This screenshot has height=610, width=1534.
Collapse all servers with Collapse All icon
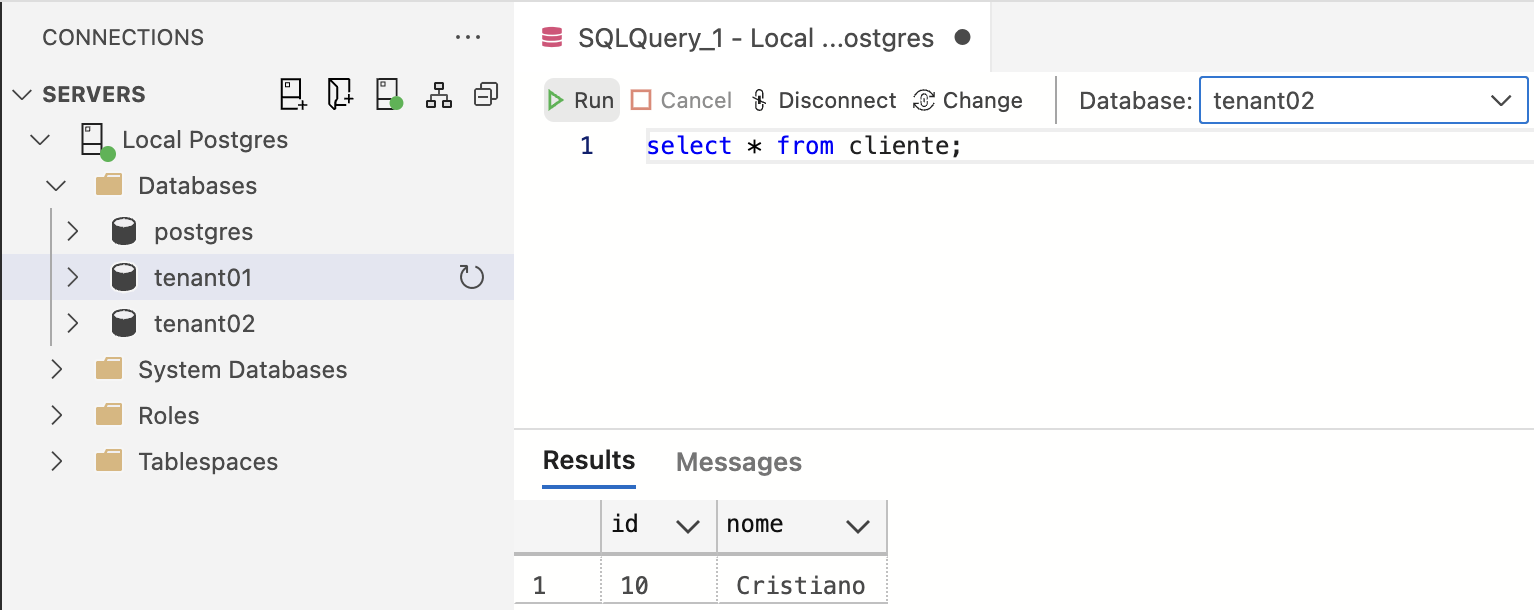click(486, 95)
